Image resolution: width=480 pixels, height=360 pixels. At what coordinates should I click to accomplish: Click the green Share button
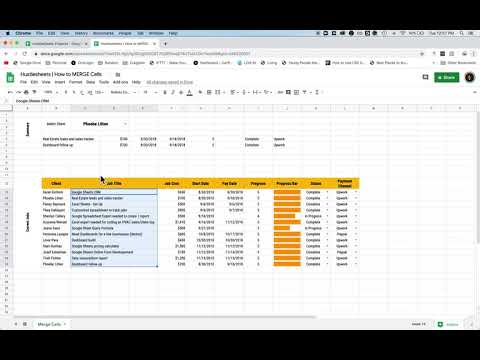coord(447,77)
